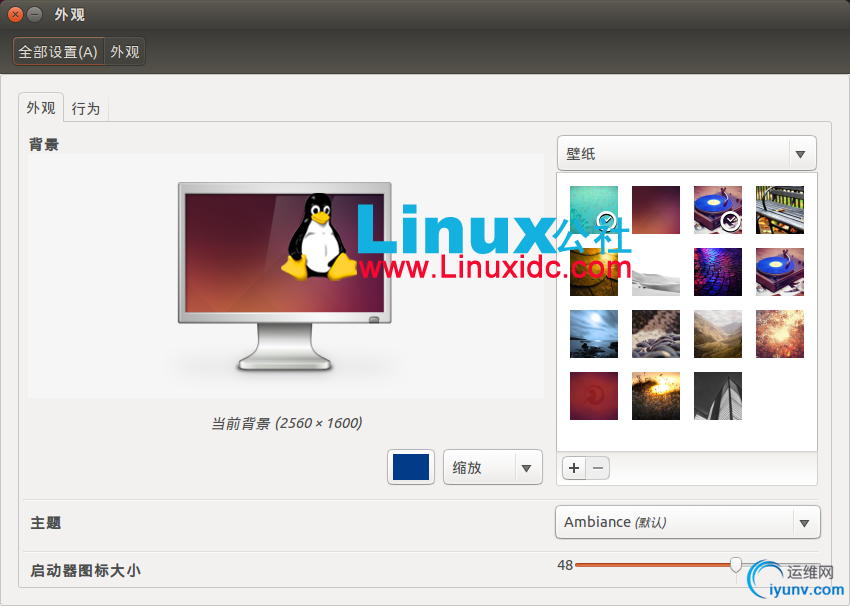This screenshot has width=850, height=606.
Task: Select the grayscale building corner wallpaper
Action: (718, 396)
